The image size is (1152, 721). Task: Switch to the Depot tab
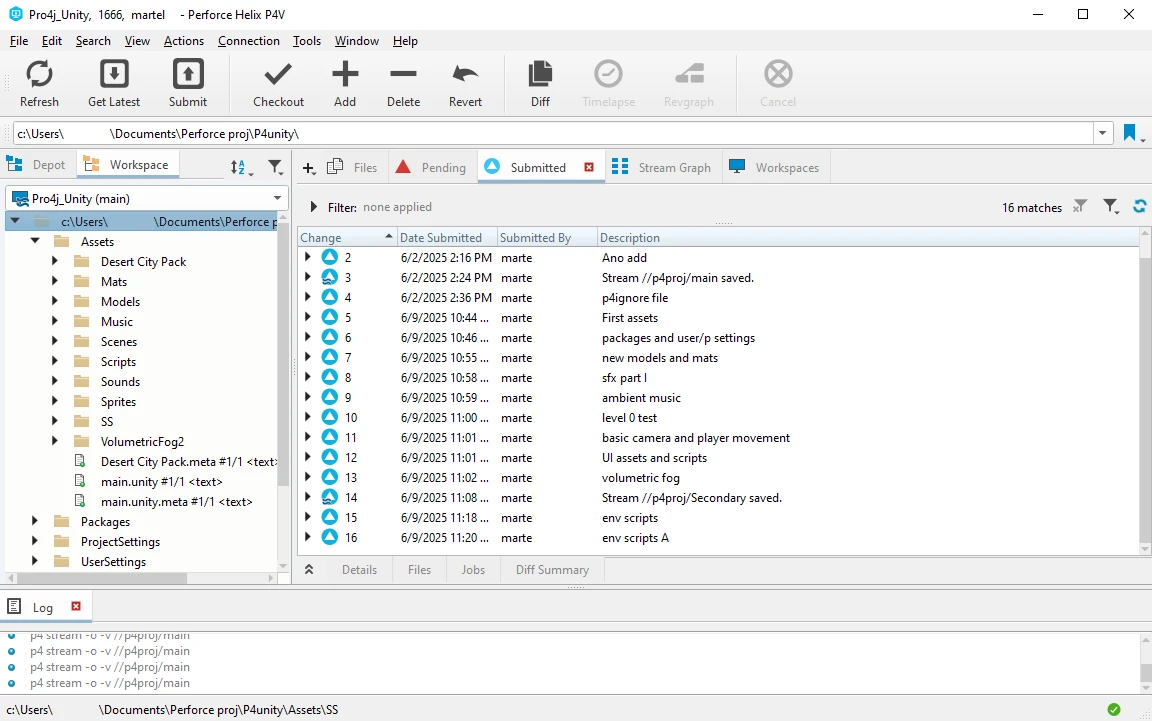point(36,165)
